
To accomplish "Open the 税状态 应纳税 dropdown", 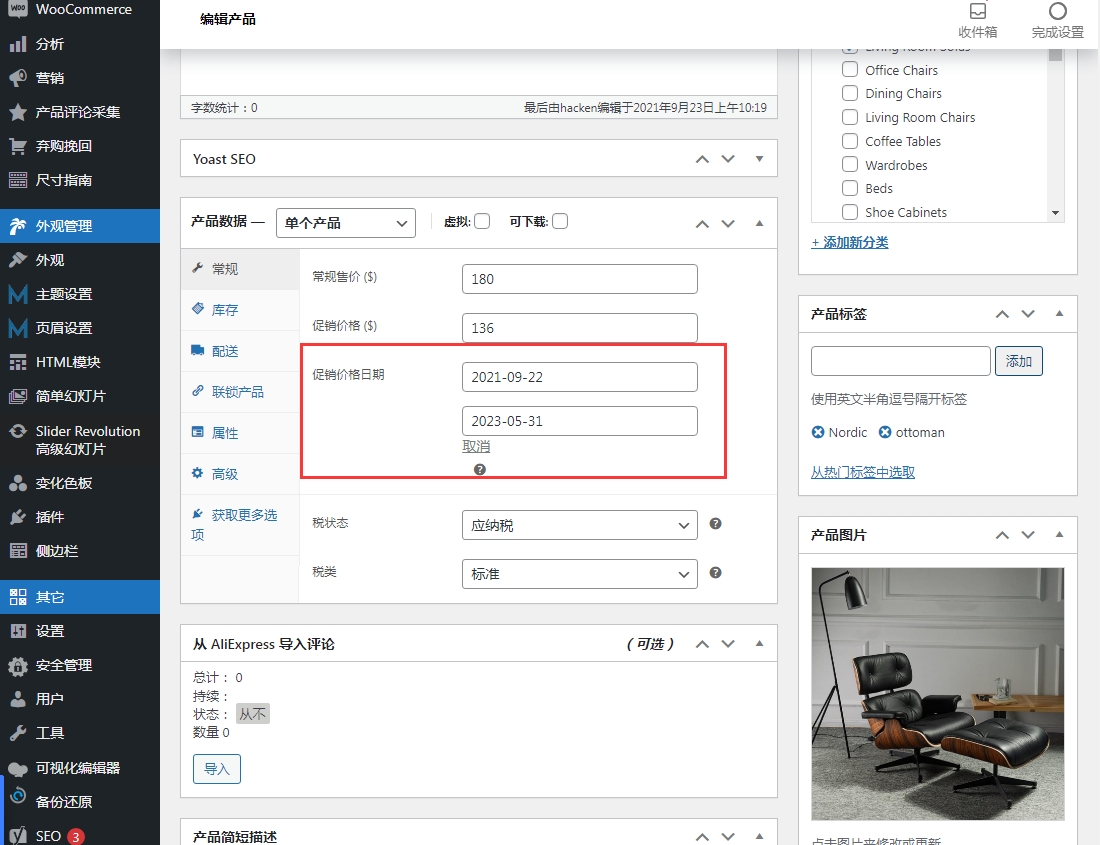I will click(579, 525).
